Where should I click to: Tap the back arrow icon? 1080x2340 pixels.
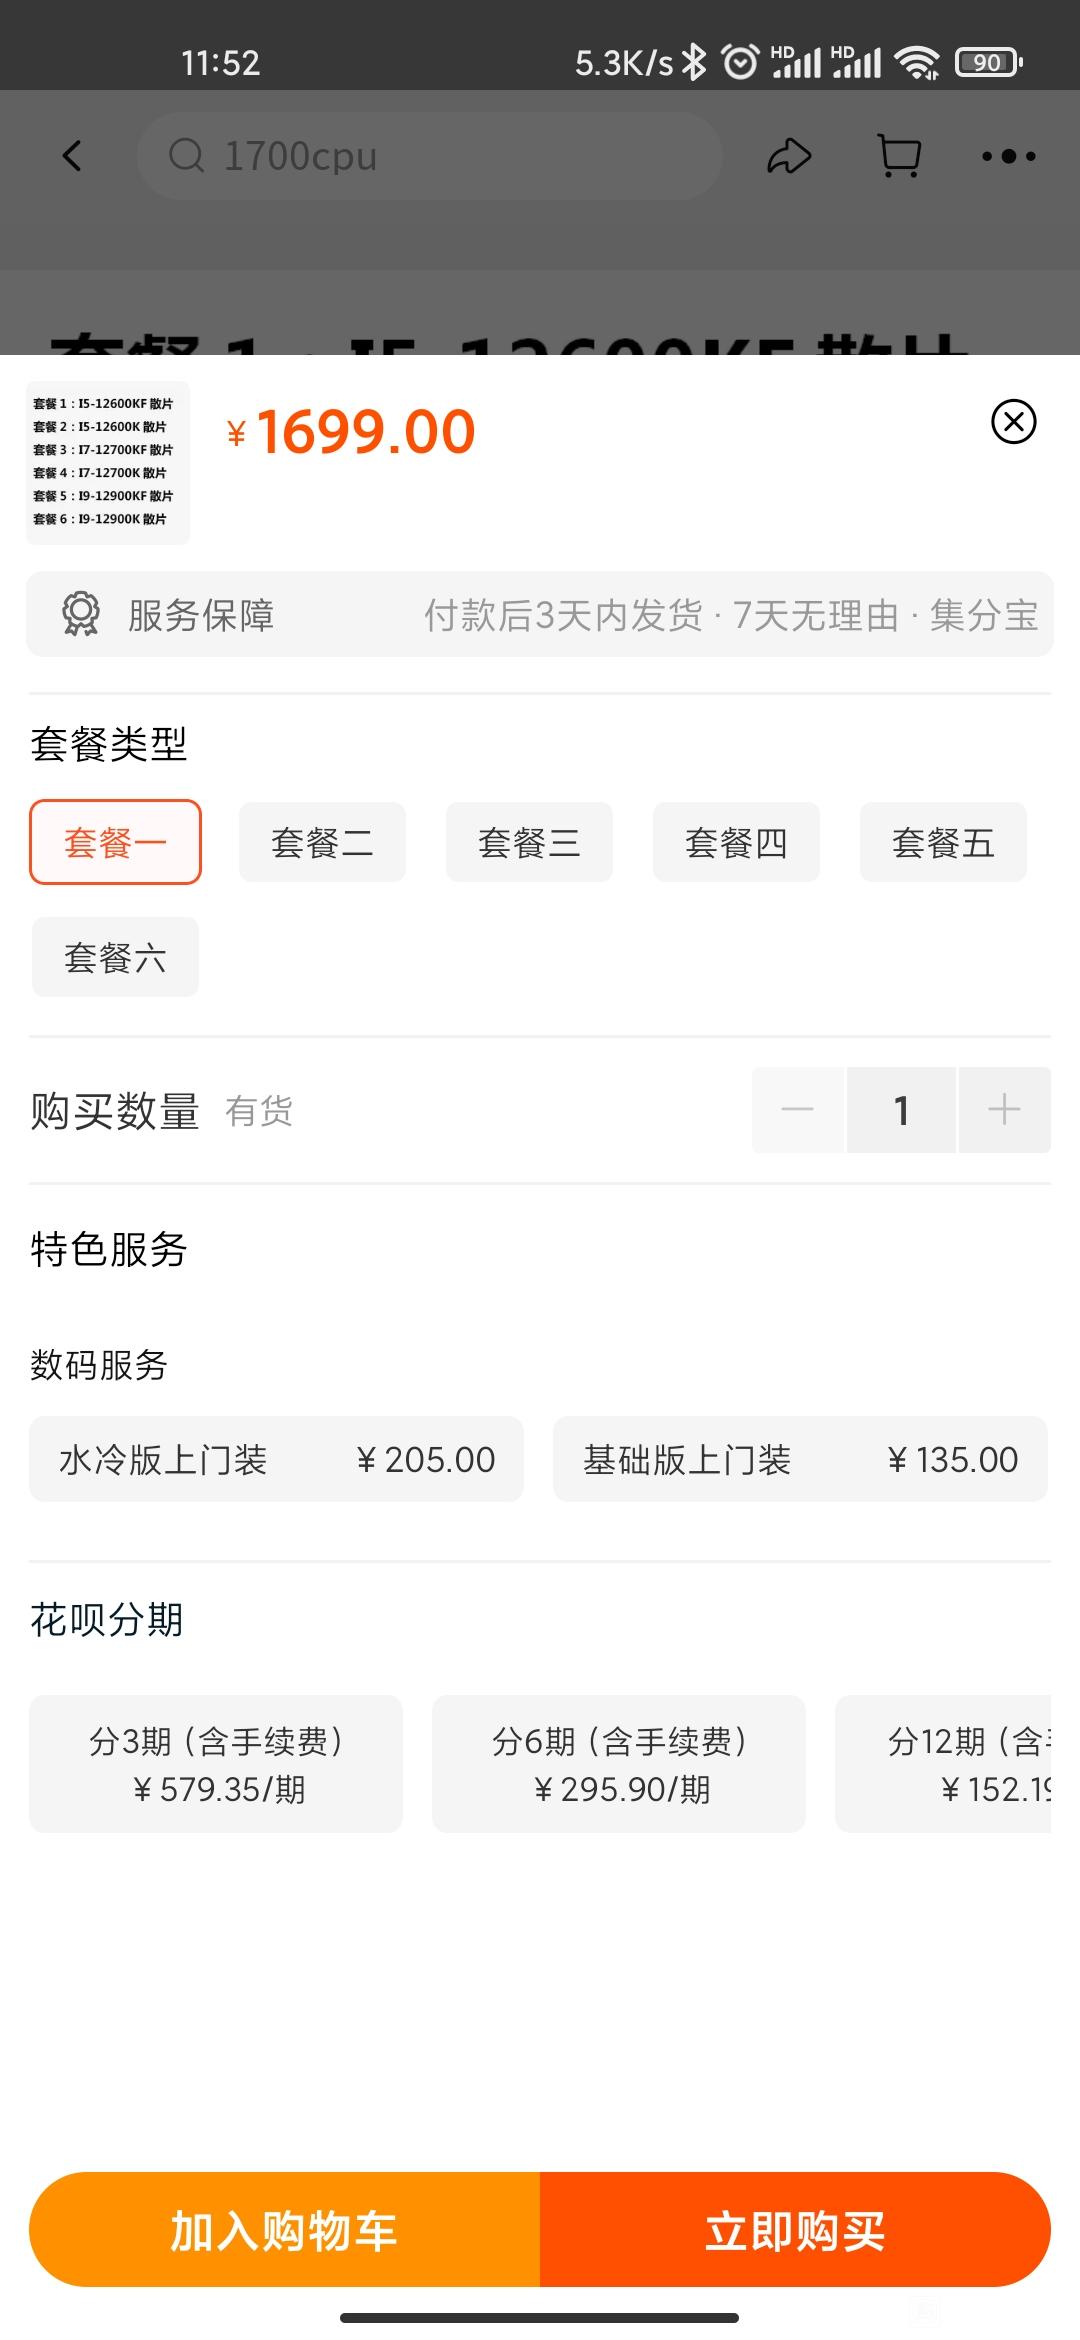[72, 156]
